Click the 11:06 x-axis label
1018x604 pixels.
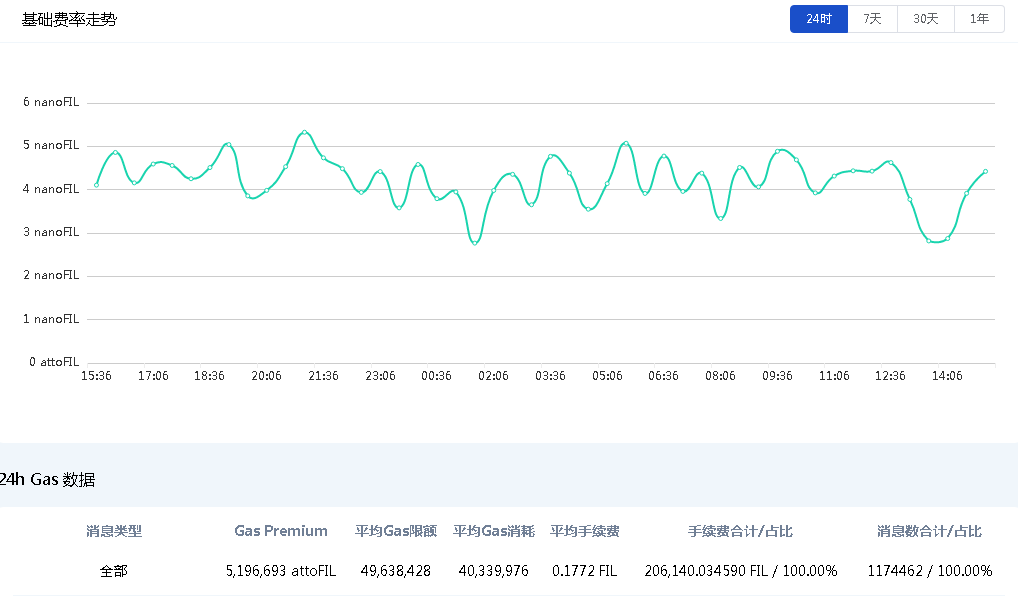(834, 375)
